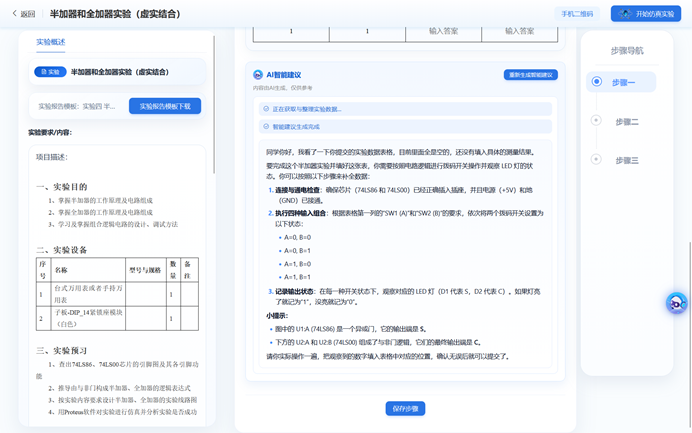This screenshot has height=433, width=692.
Task: Click the 步骤三 label
Action: tap(627, 161)
